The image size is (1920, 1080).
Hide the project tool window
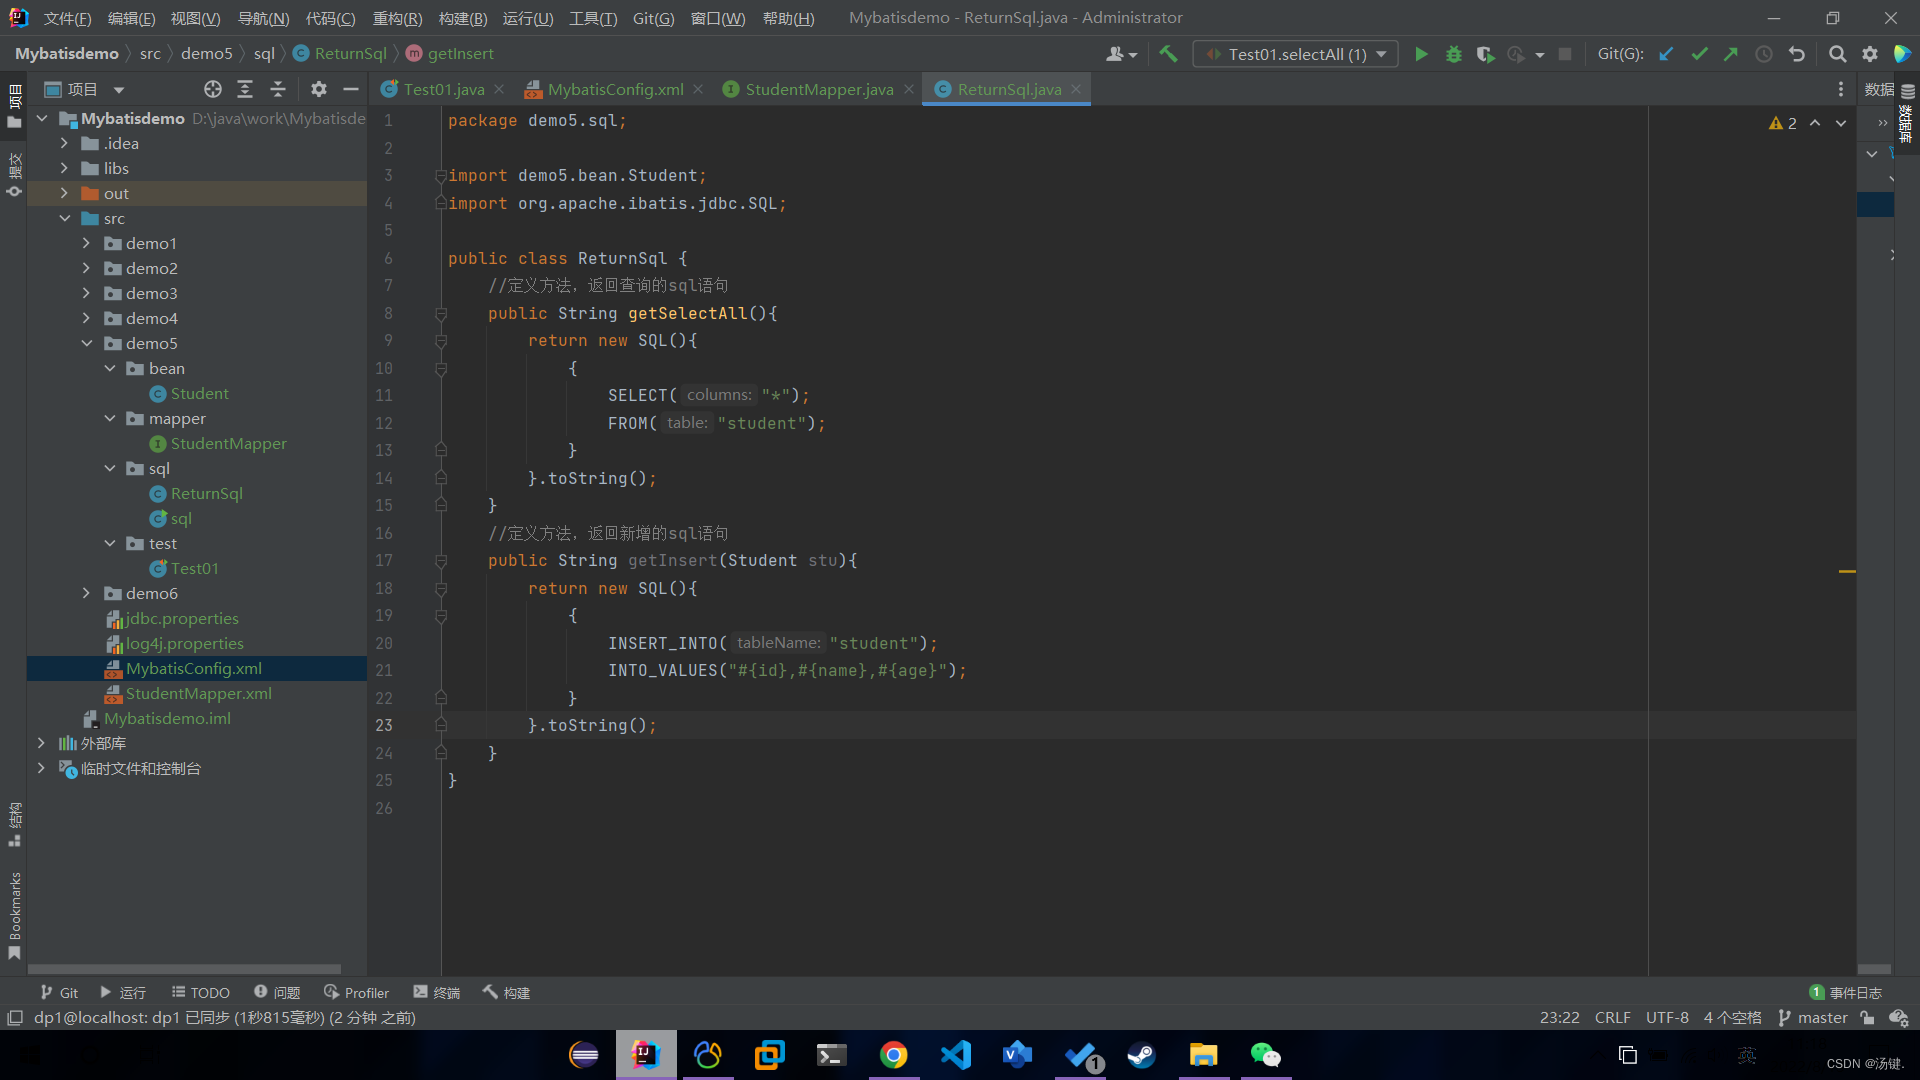(351, 89)
